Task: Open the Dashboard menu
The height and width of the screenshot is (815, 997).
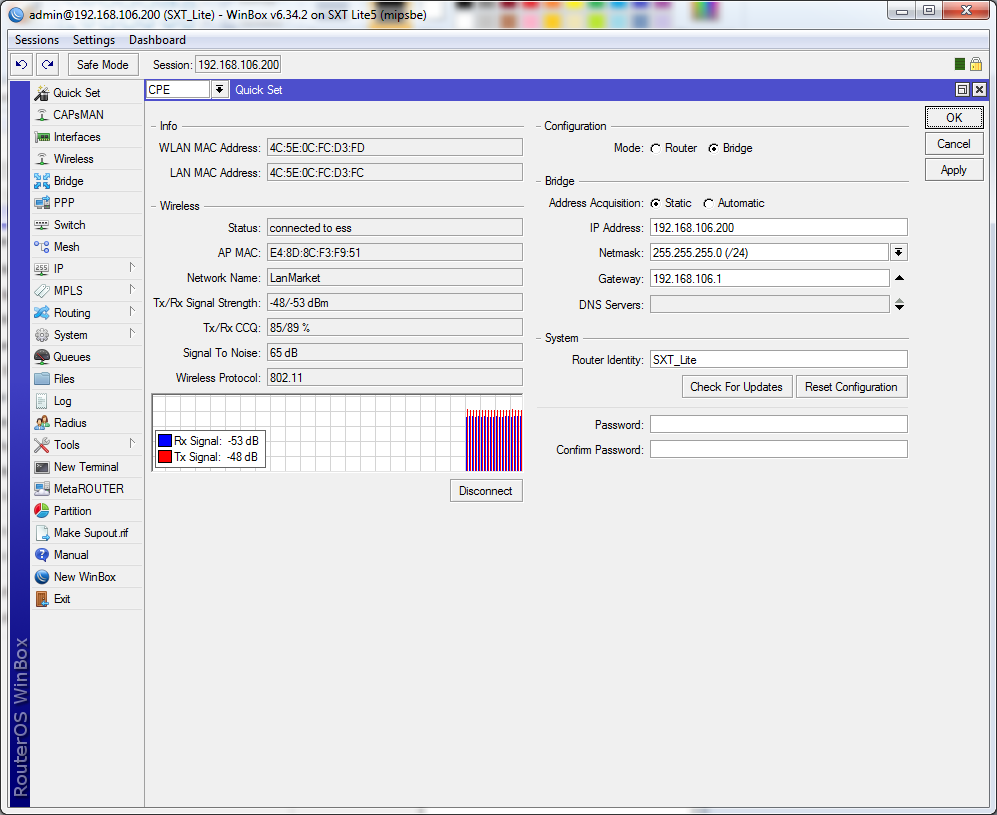Action: (157, 40)
